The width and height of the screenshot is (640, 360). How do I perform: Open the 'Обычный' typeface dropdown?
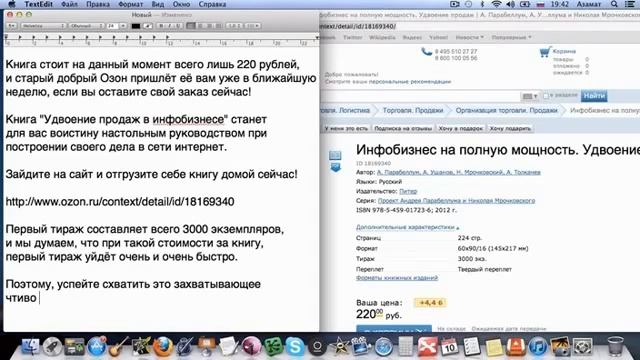pyautogui.click(x=86, y=26)
